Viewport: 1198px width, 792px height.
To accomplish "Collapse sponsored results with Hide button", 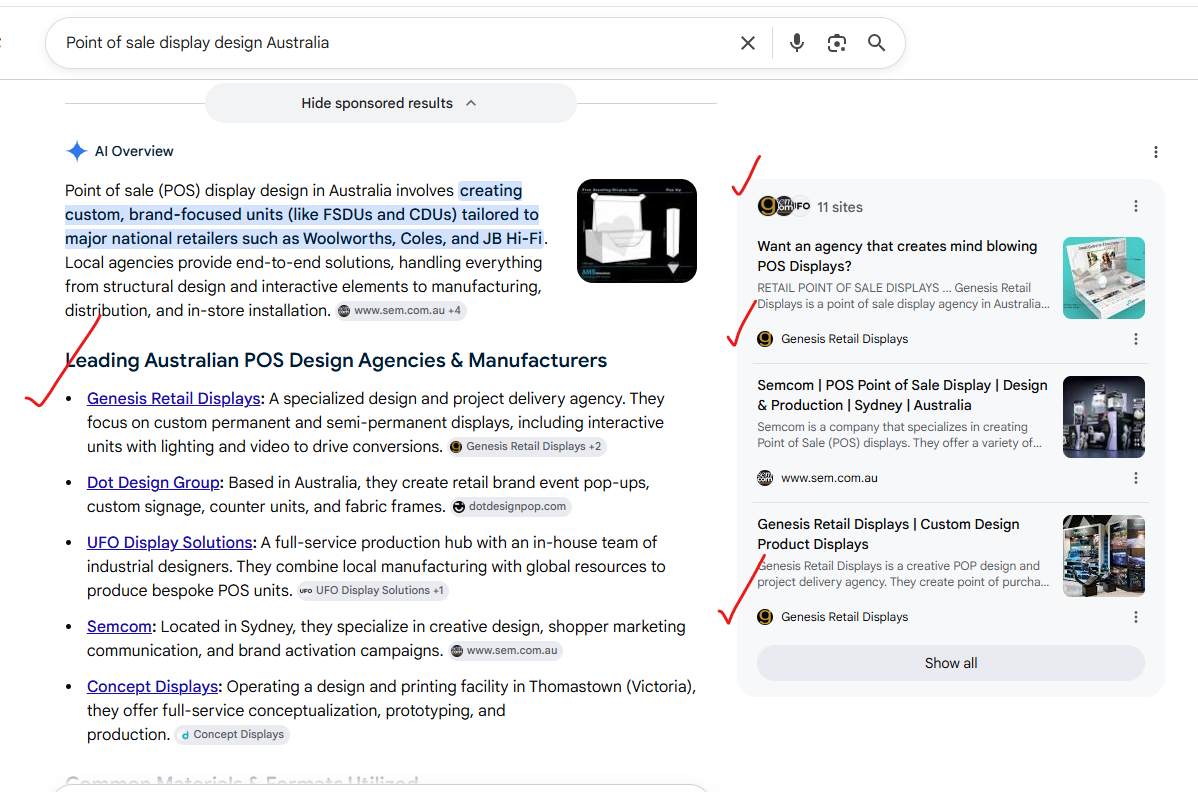I will [390, 103].
